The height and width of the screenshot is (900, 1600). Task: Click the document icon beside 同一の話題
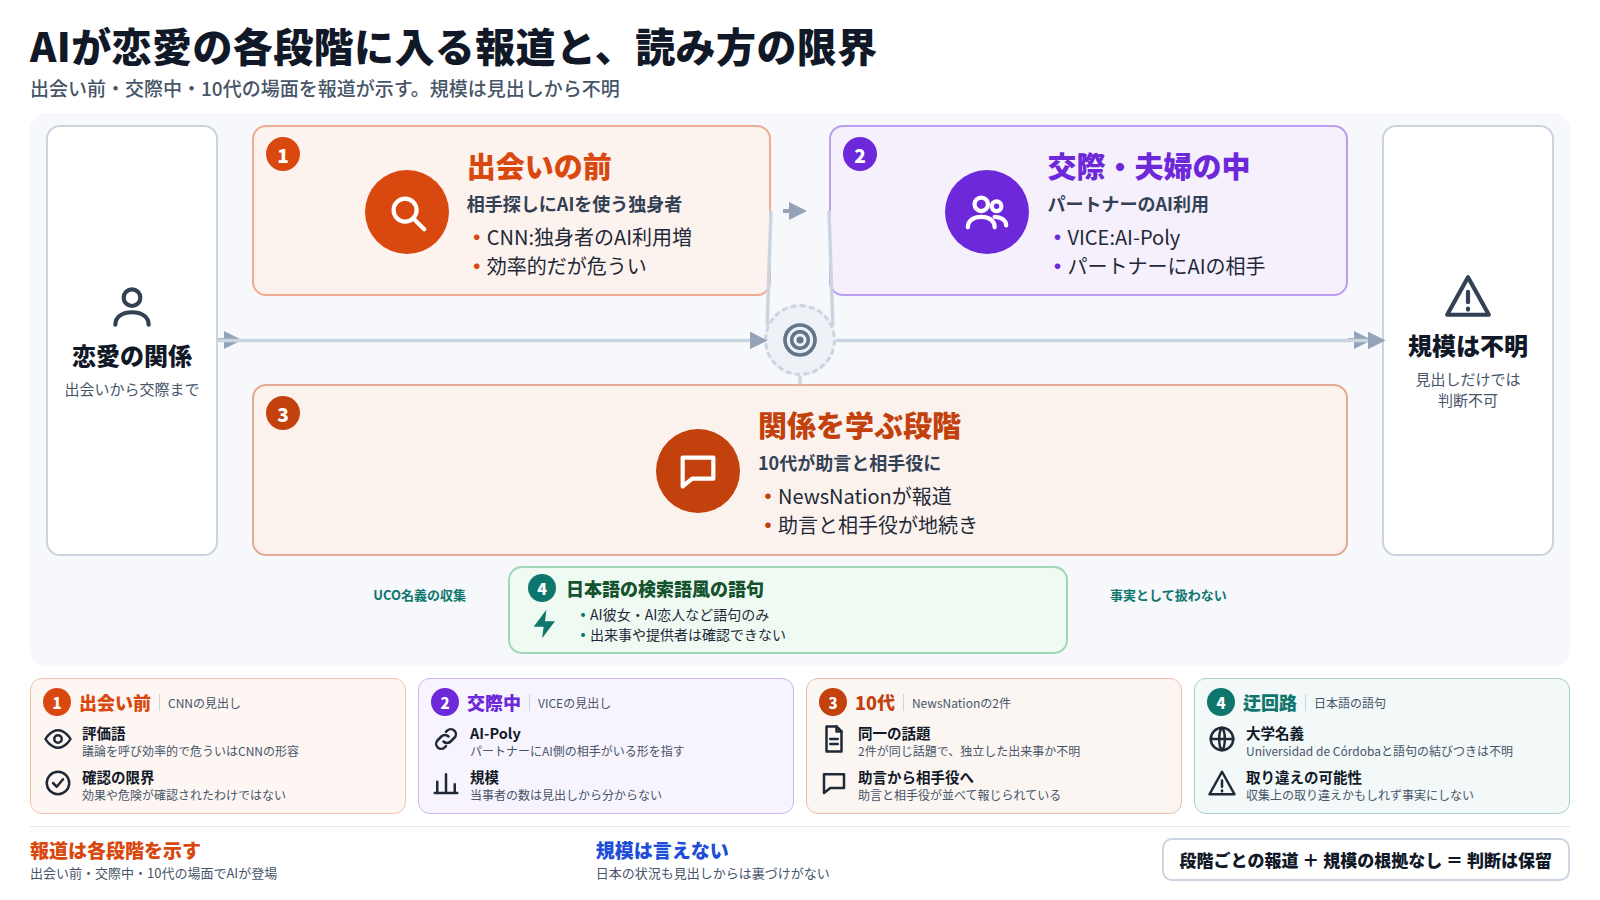[834, 739]
